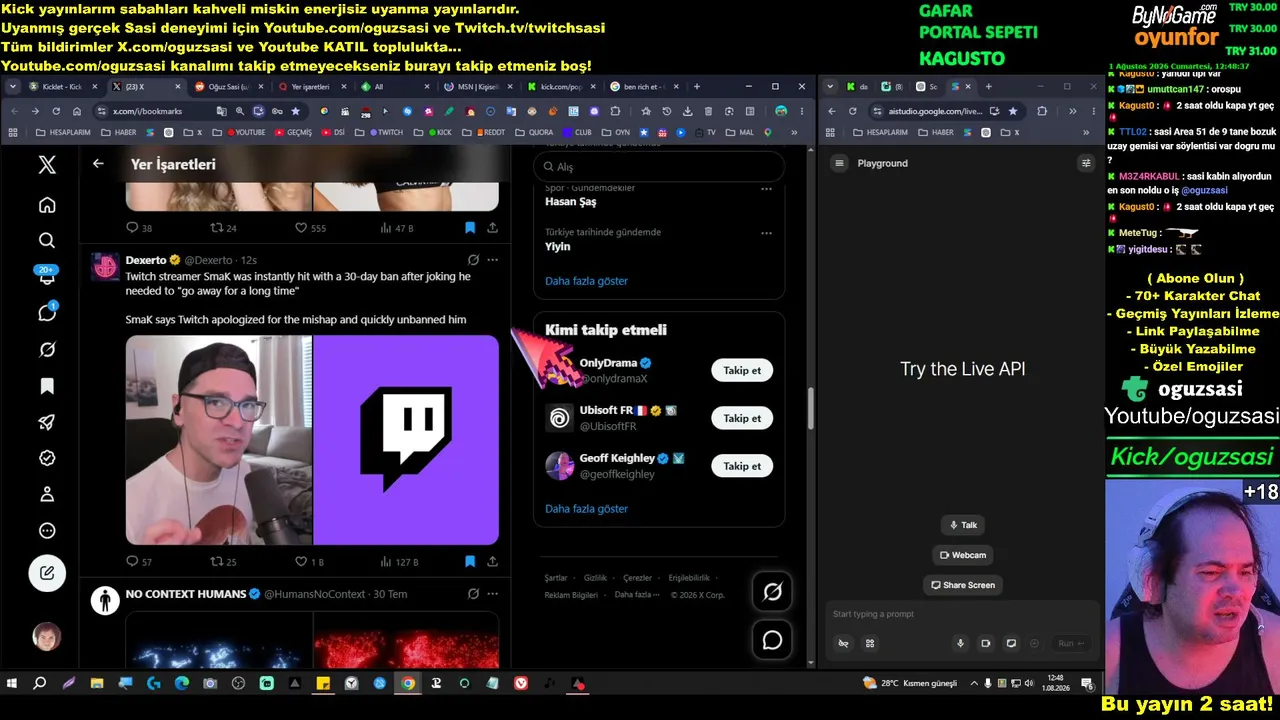Follow OnlyDrama with Takip et

(742, 370)
